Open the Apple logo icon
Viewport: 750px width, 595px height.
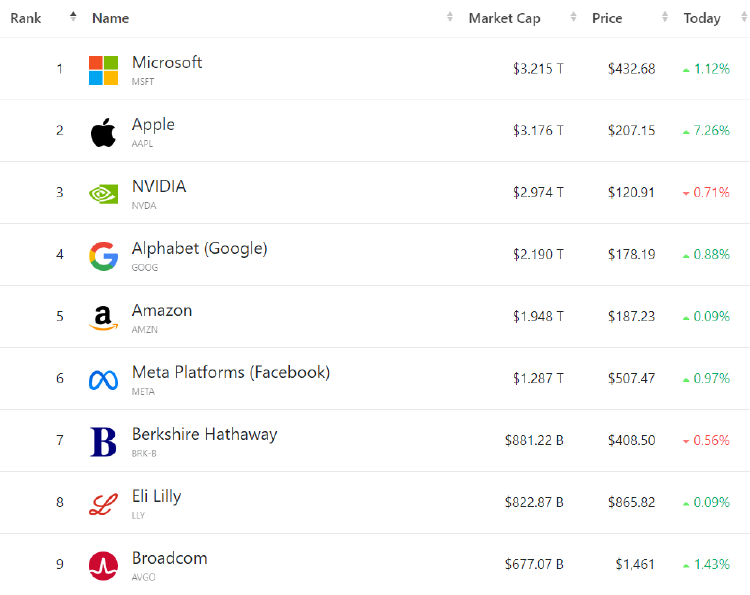103,132
